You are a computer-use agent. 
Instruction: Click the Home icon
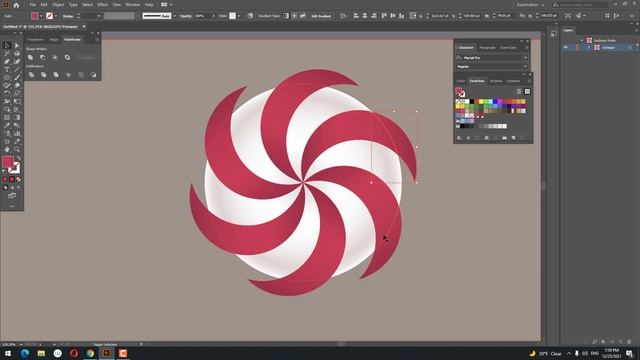pos(16,5)
